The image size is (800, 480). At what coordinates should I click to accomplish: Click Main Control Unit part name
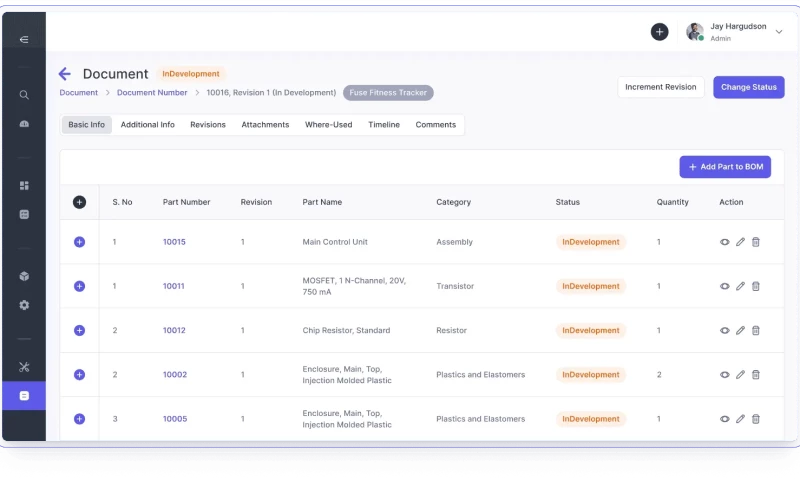[x=335, y=242]
